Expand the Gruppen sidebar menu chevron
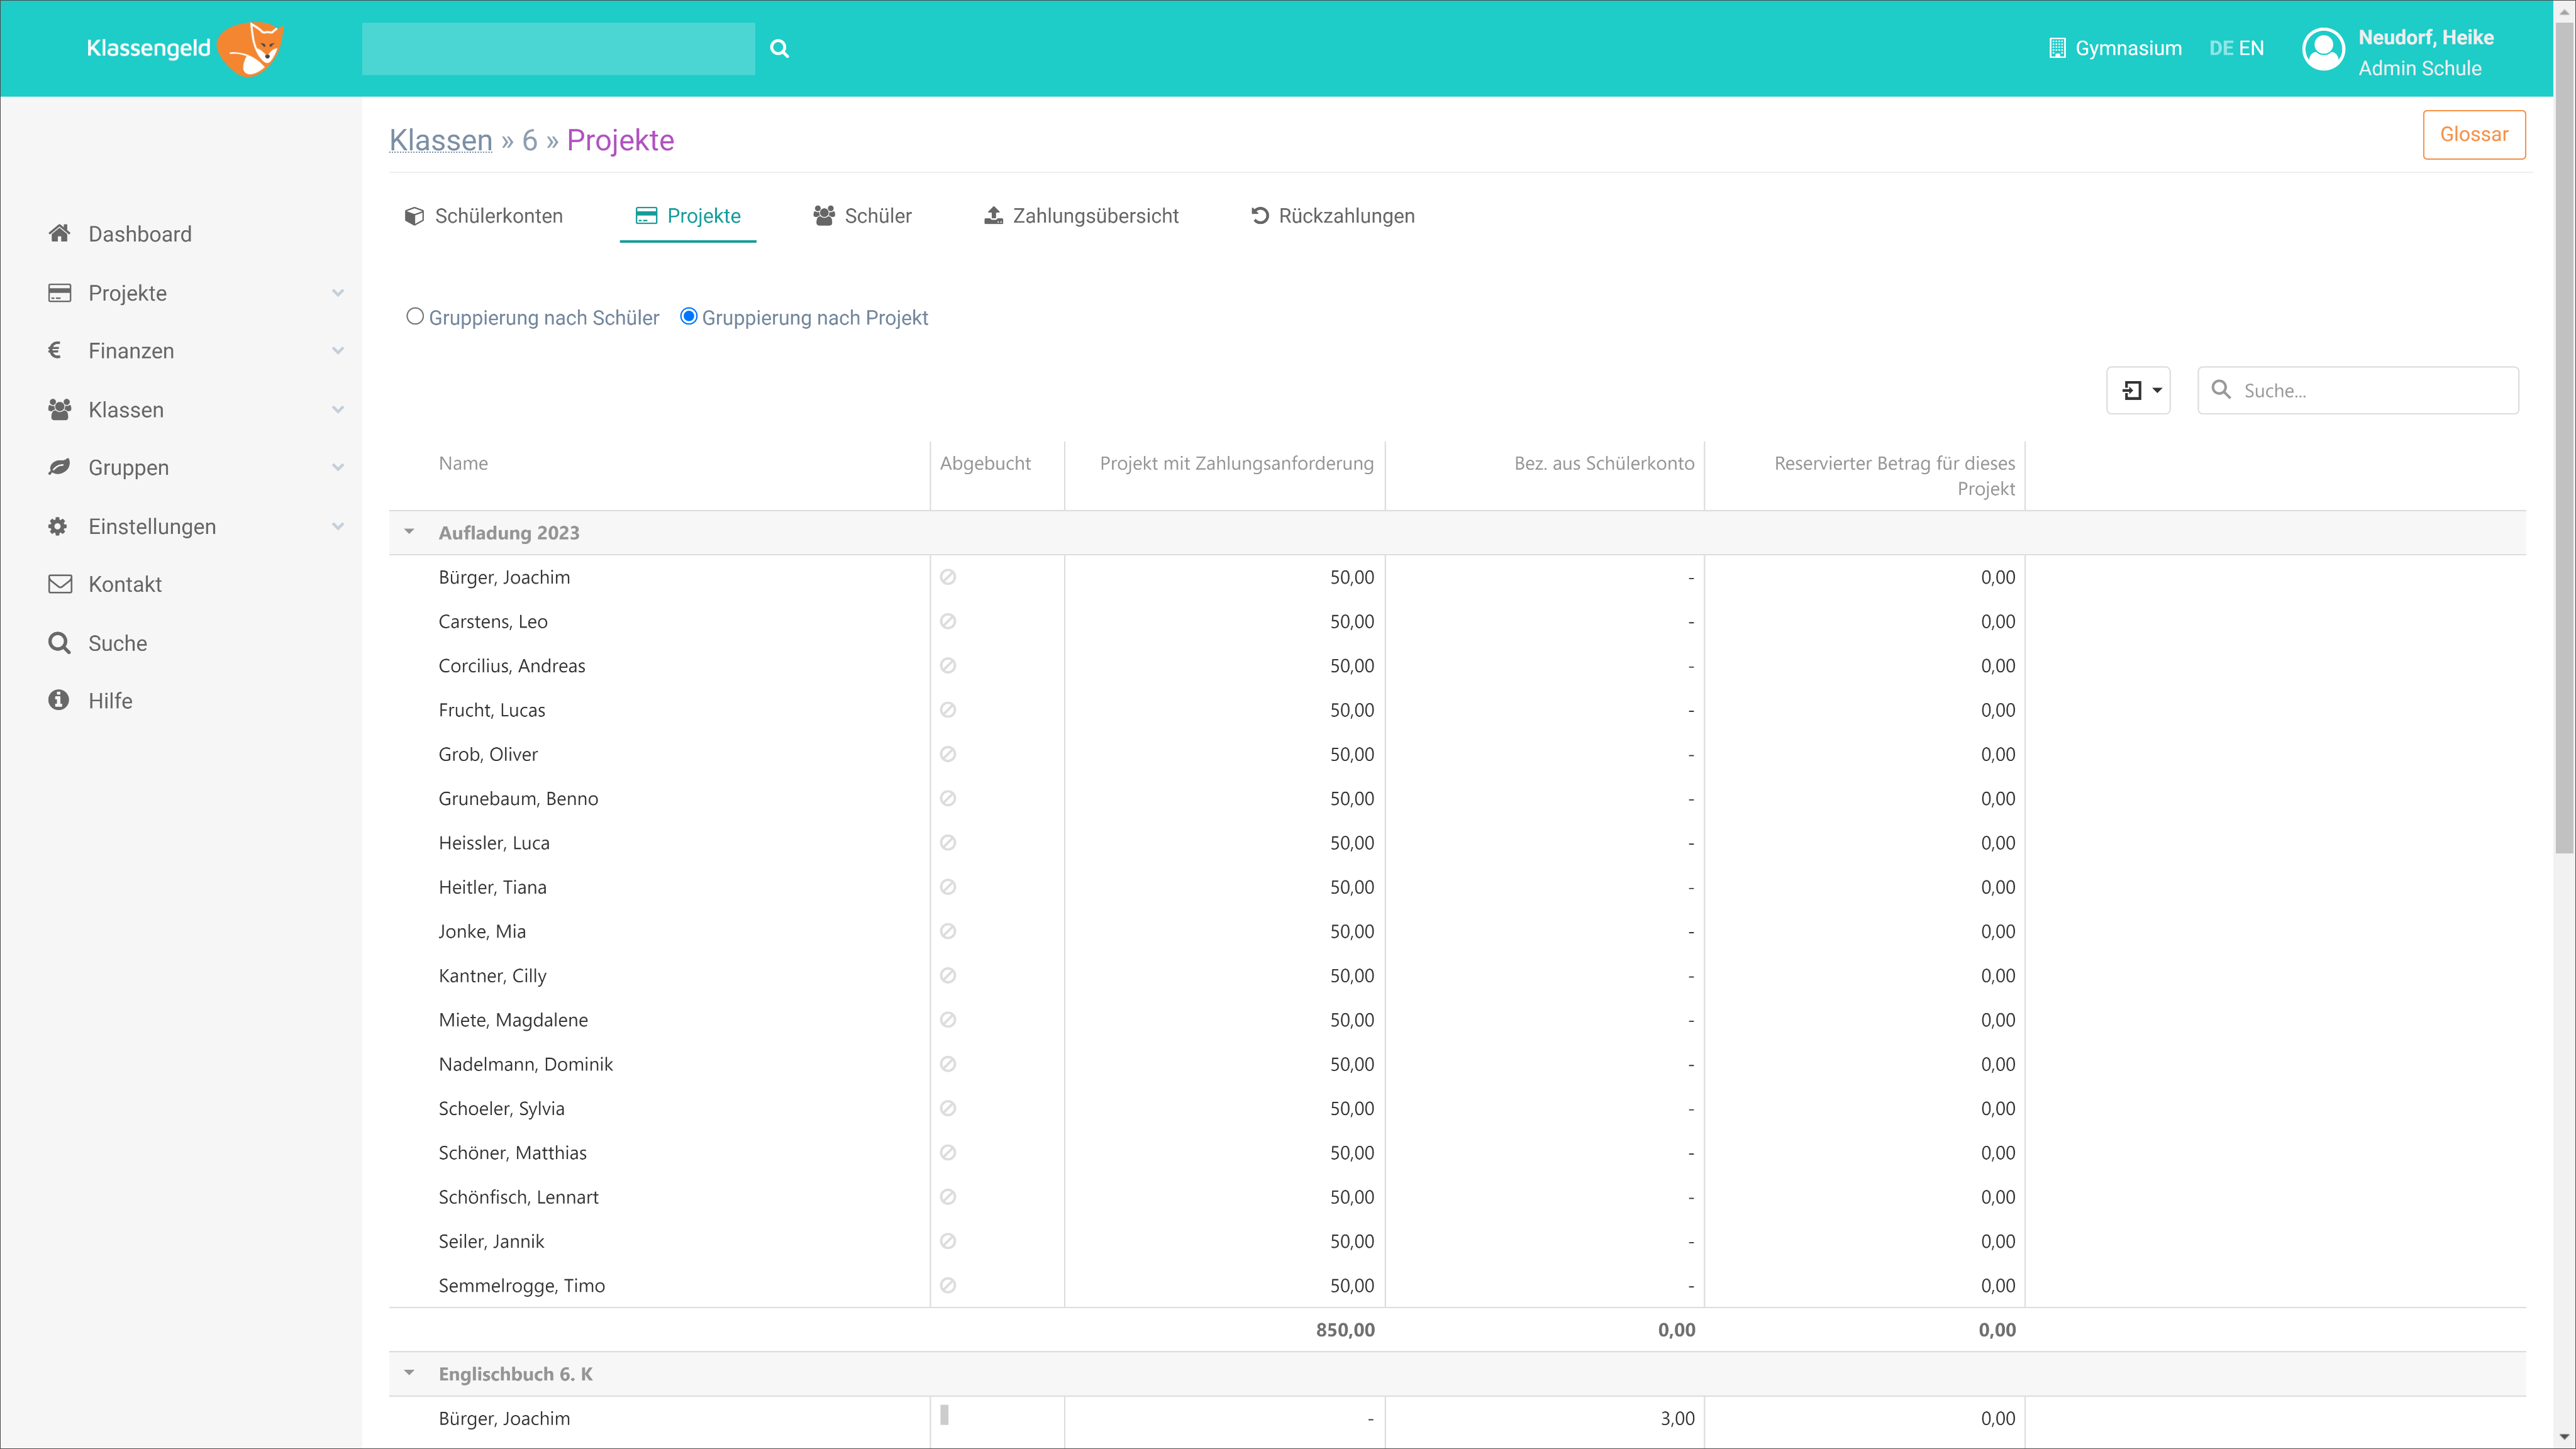The image size is (2576, 1449). click(x=338, y=468)
